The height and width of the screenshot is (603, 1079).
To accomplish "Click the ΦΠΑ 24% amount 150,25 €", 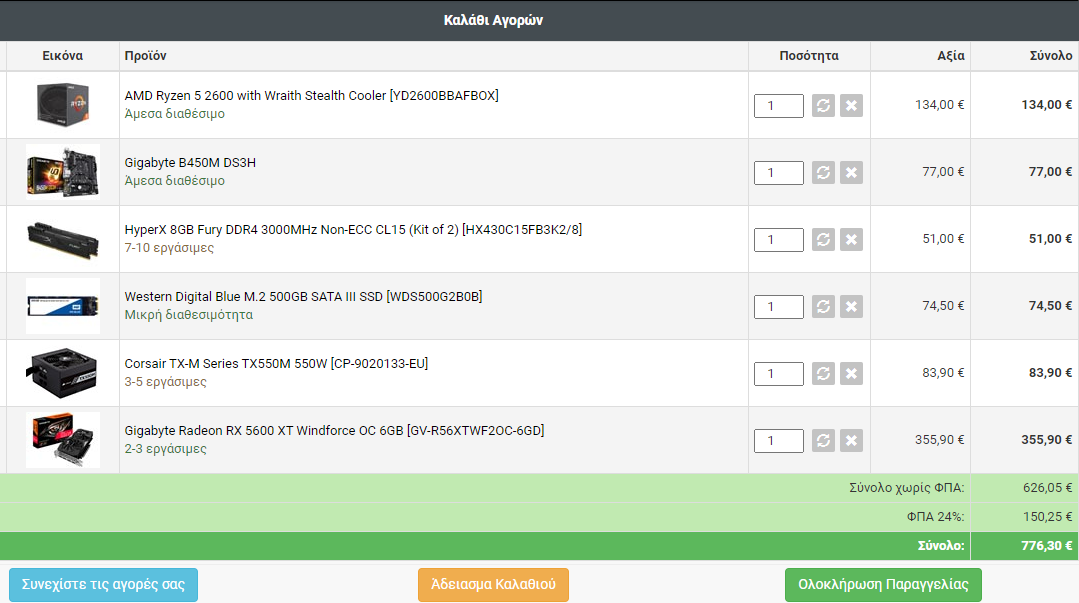I will (x=1047, y=517).
